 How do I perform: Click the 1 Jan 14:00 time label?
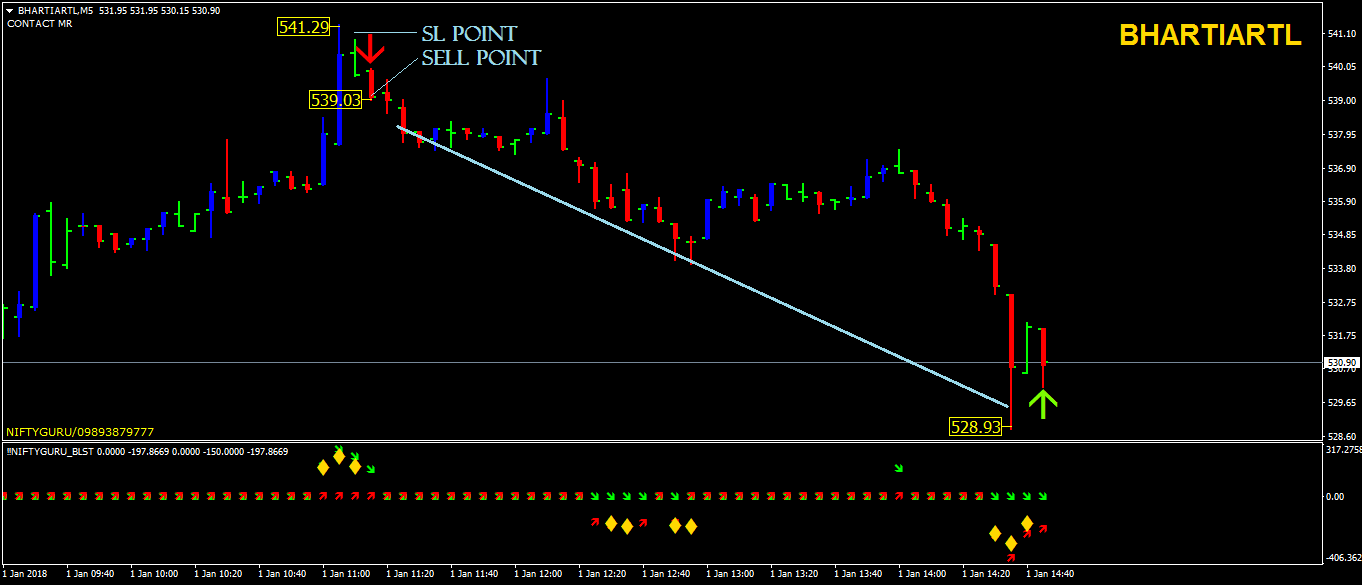[x=922, y=574]
